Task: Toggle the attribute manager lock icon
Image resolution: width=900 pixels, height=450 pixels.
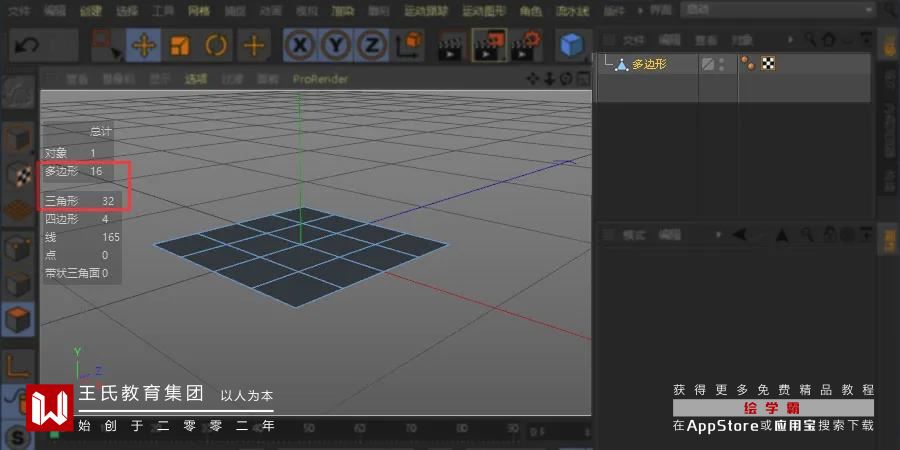Action: (x=829, y=234)
